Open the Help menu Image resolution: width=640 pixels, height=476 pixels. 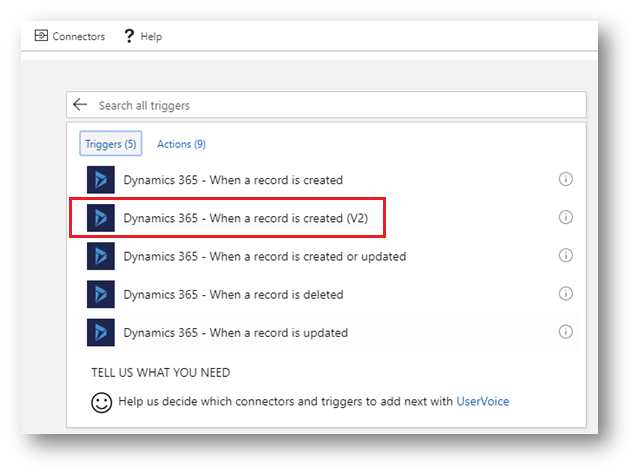pyautogui.click(x=142, y=36)
